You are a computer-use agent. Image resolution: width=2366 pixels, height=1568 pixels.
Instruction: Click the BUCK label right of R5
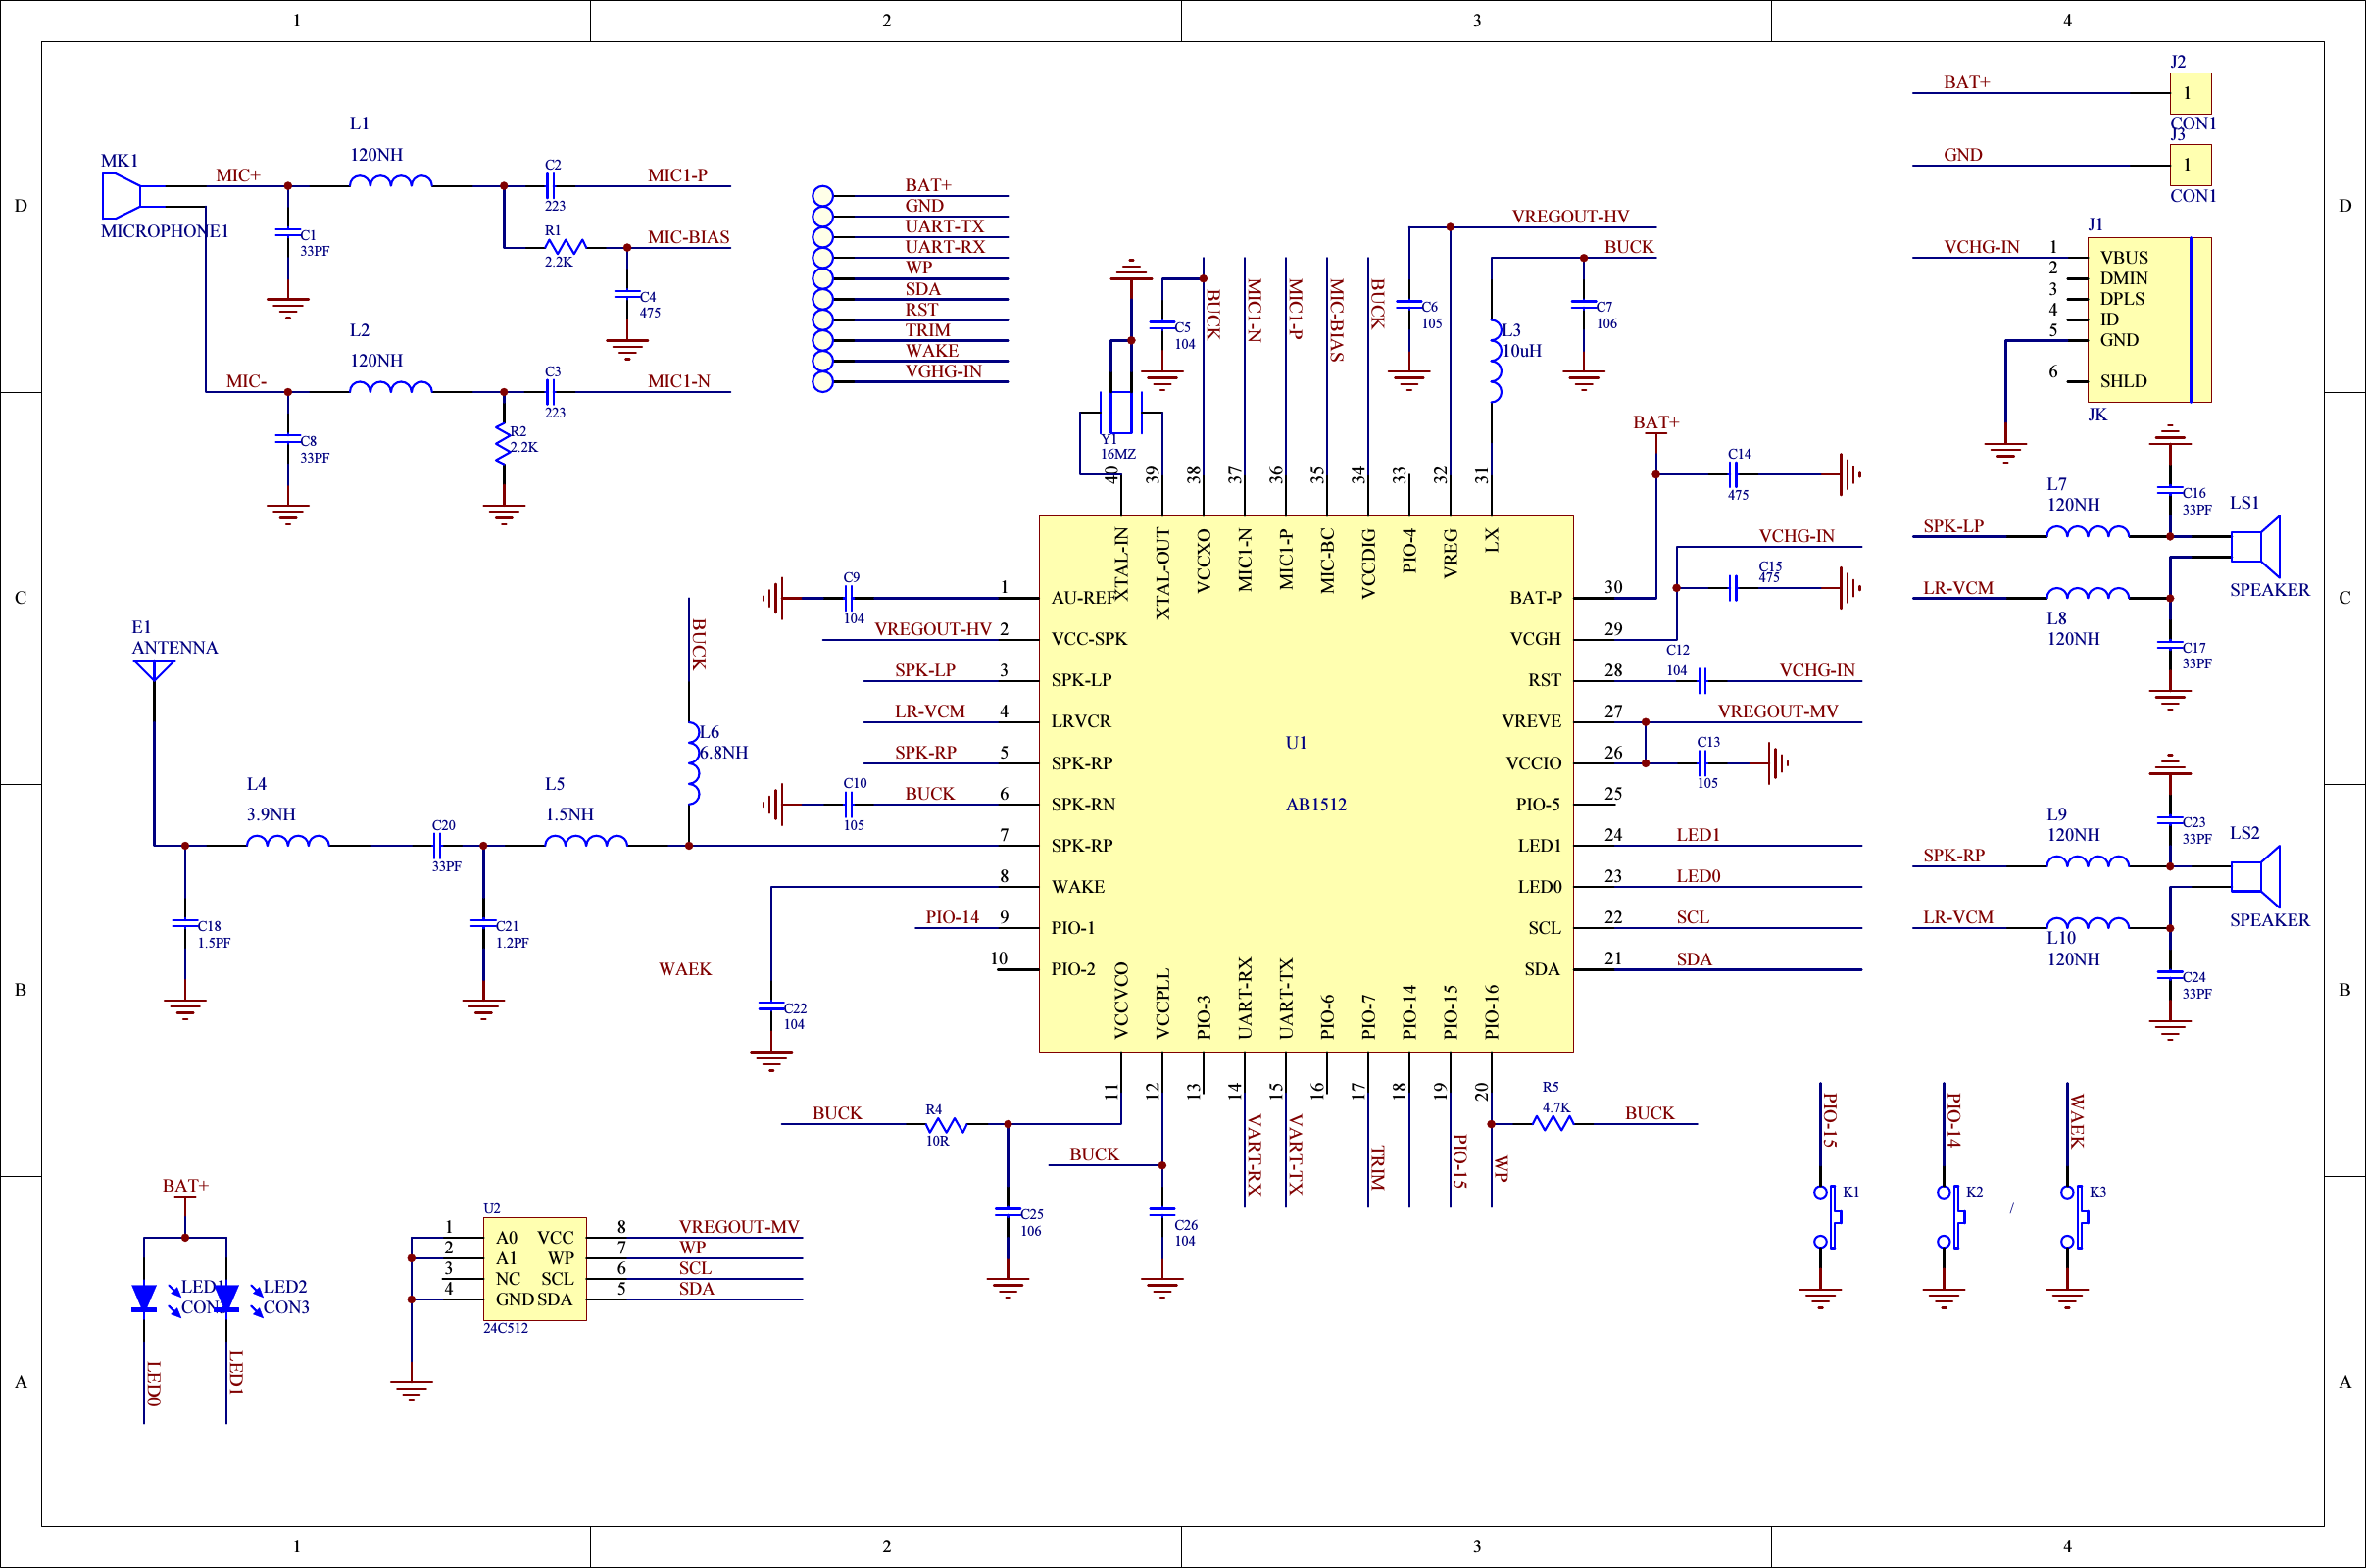coord(1649,1113)
